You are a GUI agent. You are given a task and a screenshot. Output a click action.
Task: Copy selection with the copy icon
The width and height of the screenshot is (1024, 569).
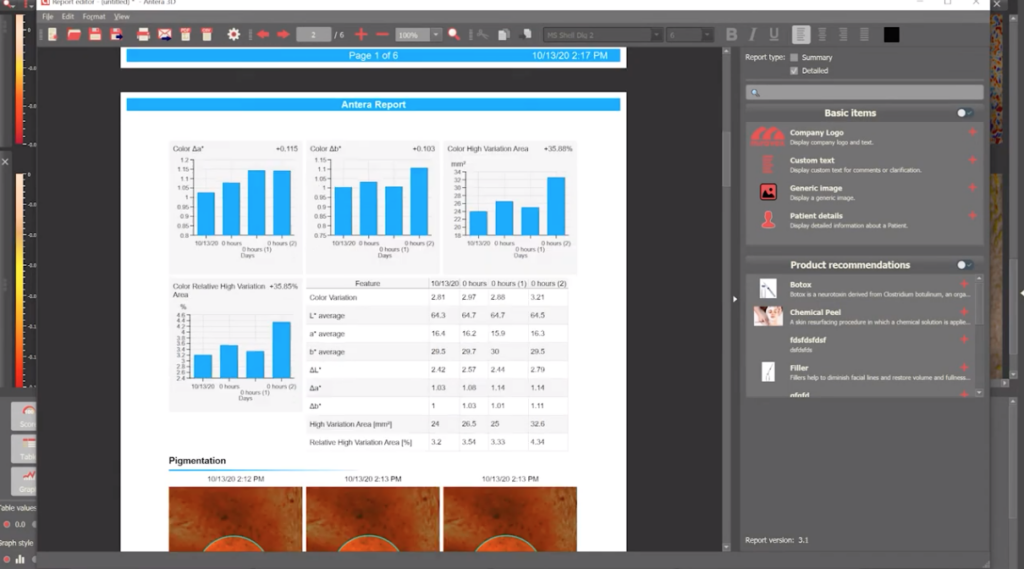[504, 35]
